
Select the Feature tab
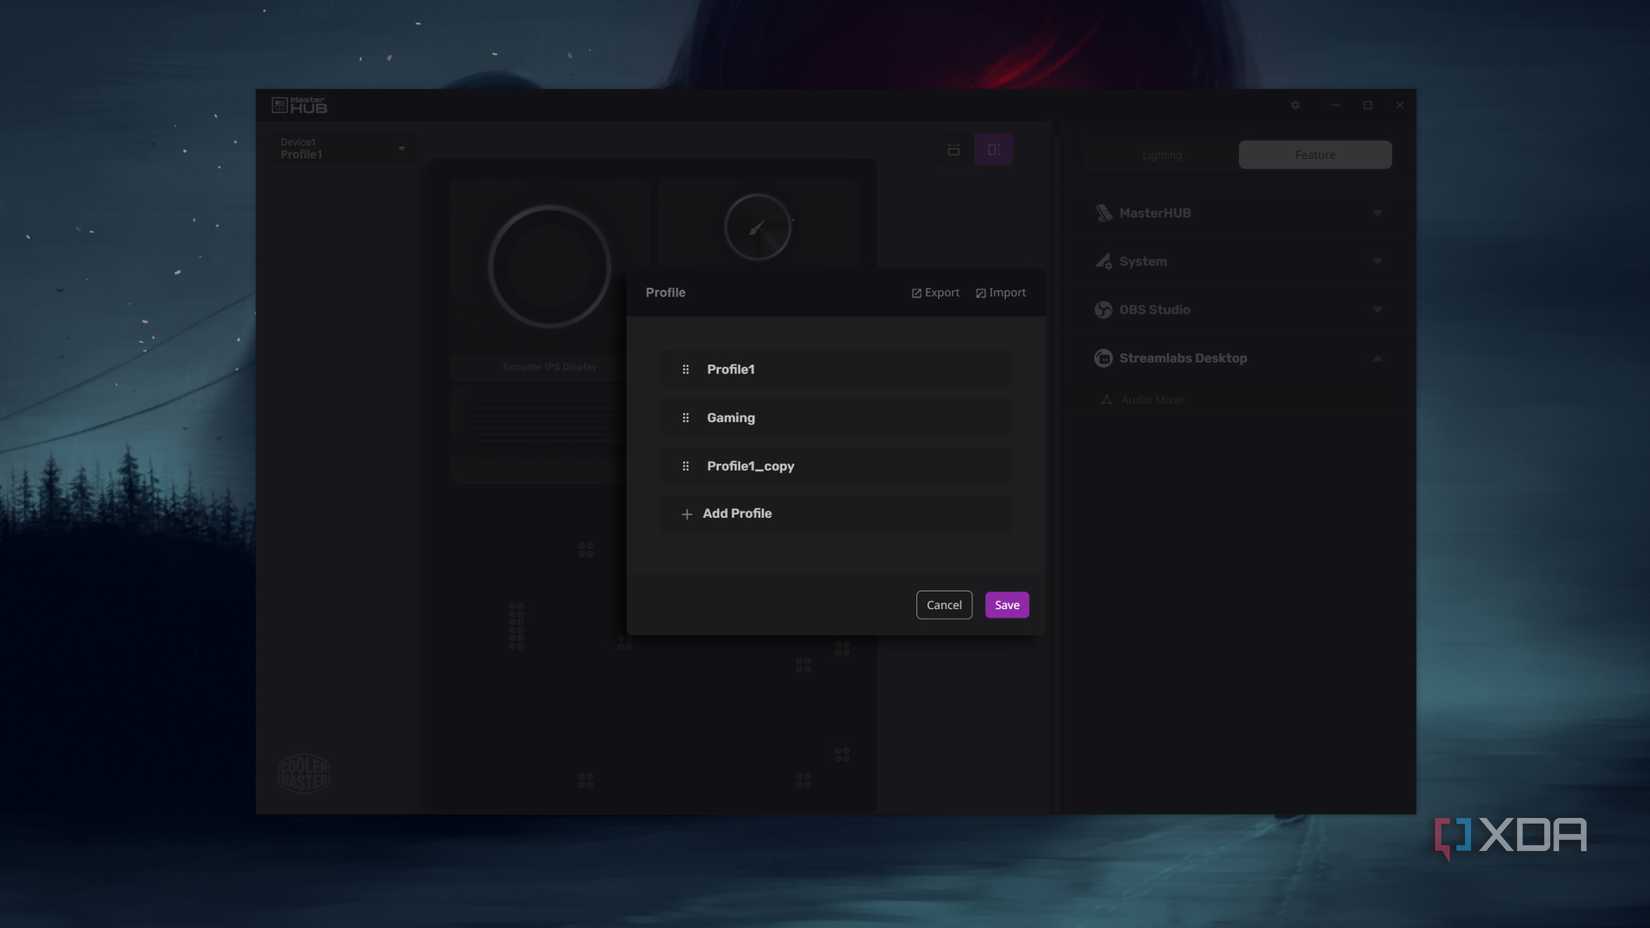point(1314,154)
